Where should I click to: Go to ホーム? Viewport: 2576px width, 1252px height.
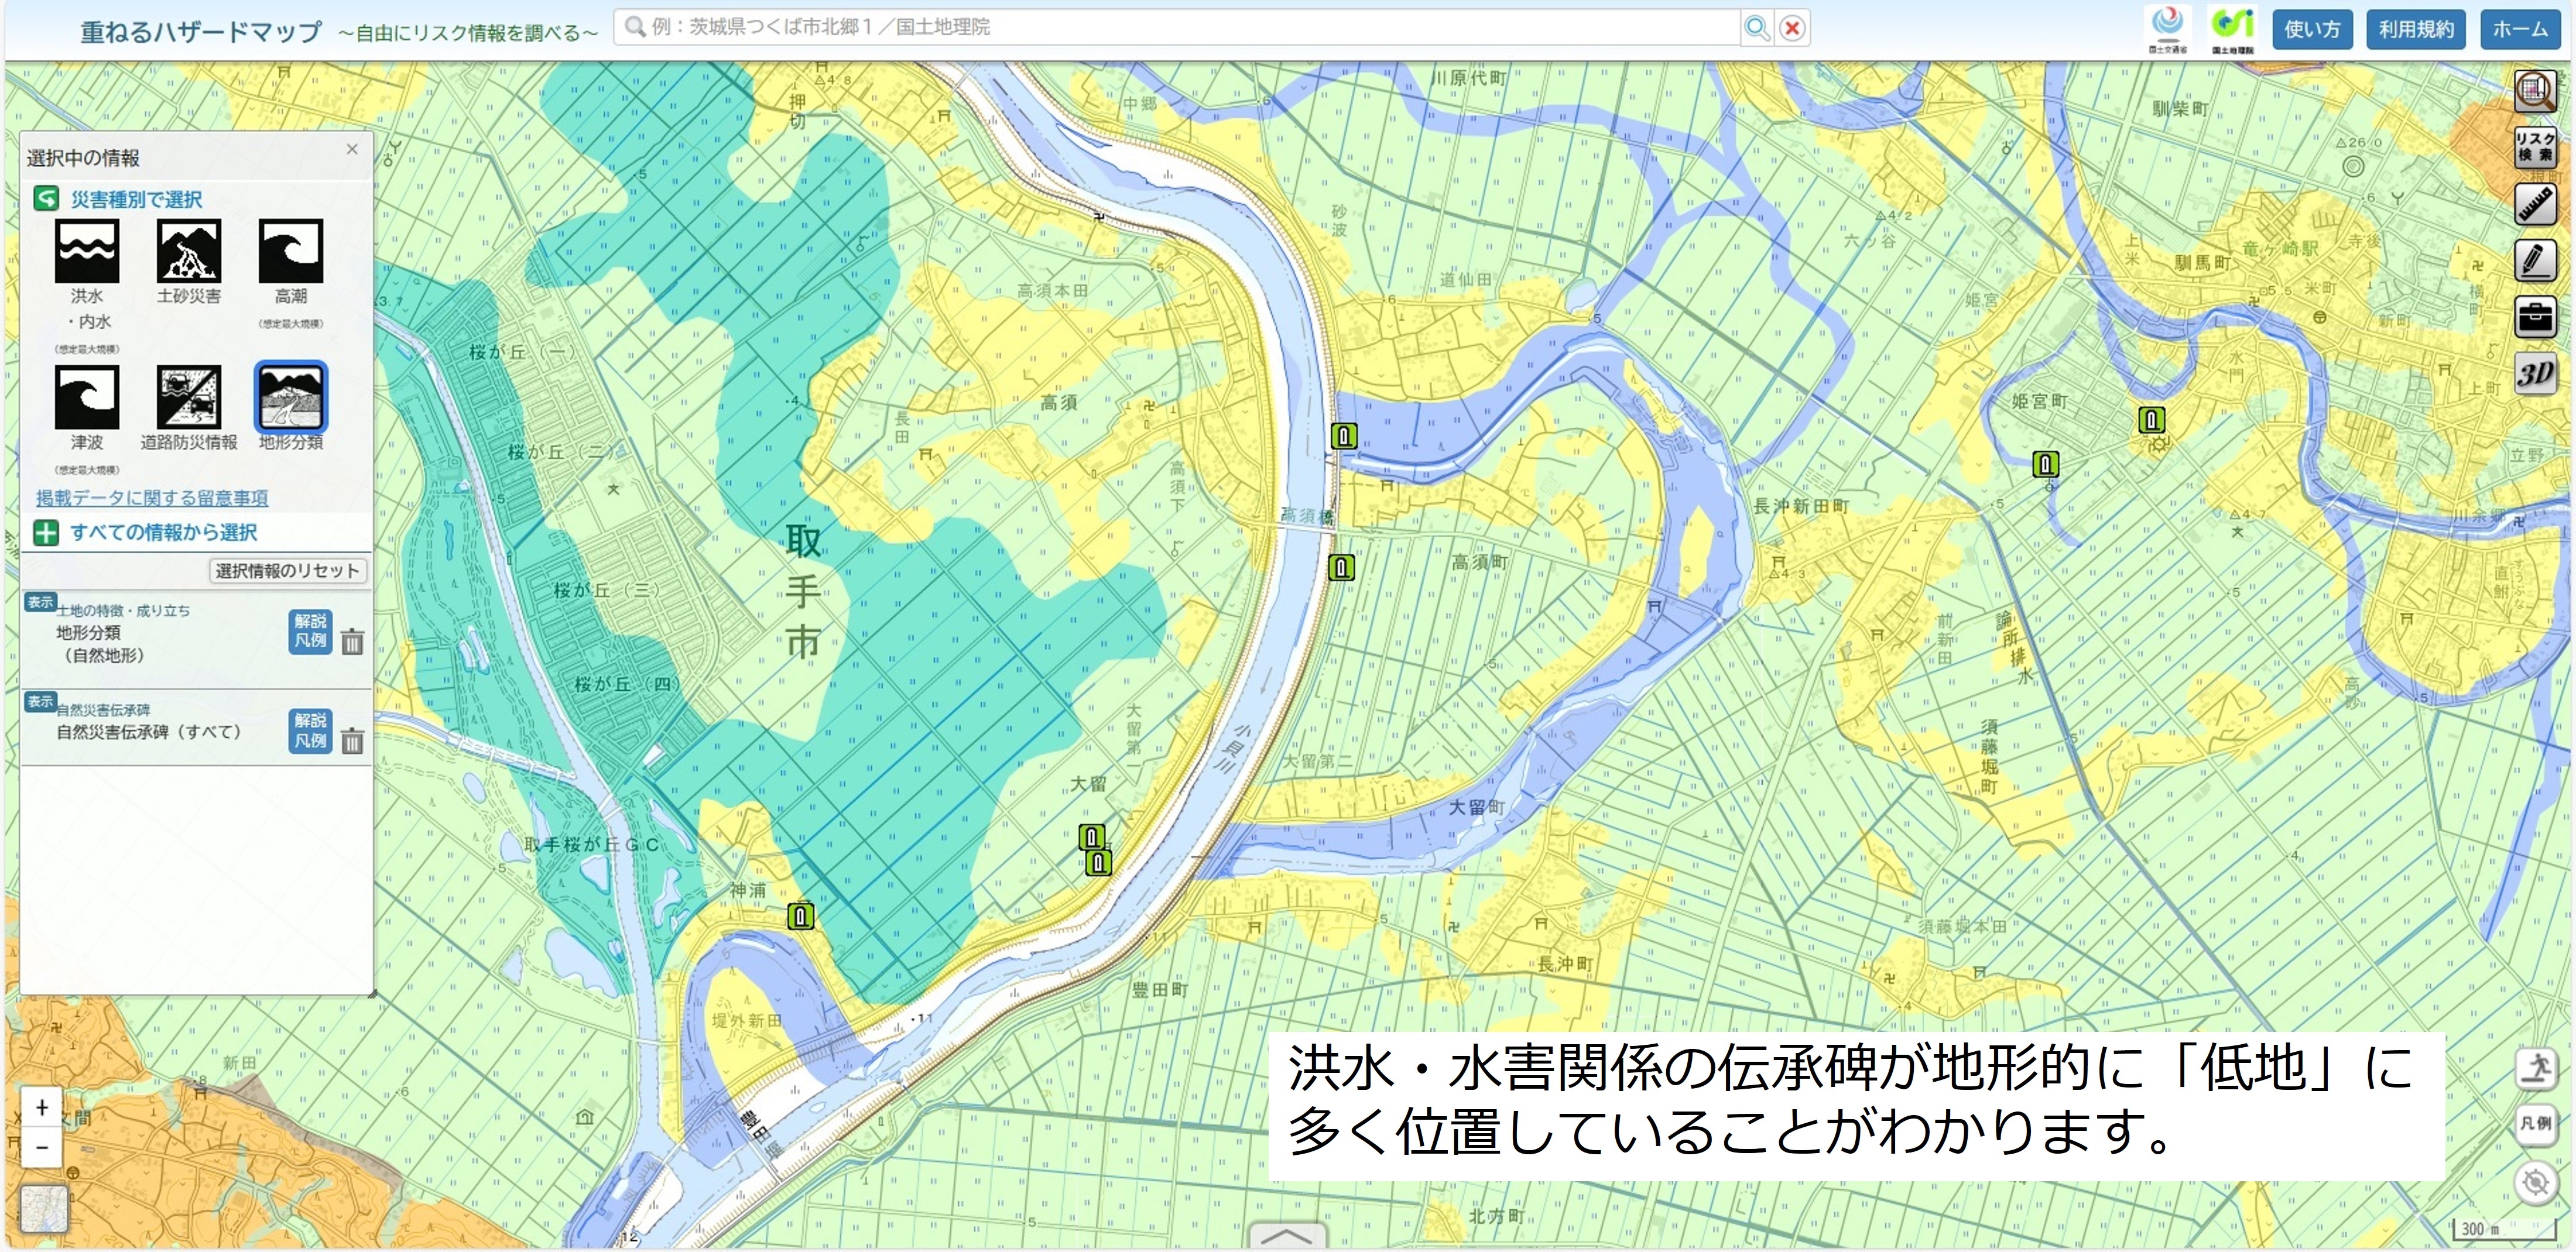pos(2520,29)
